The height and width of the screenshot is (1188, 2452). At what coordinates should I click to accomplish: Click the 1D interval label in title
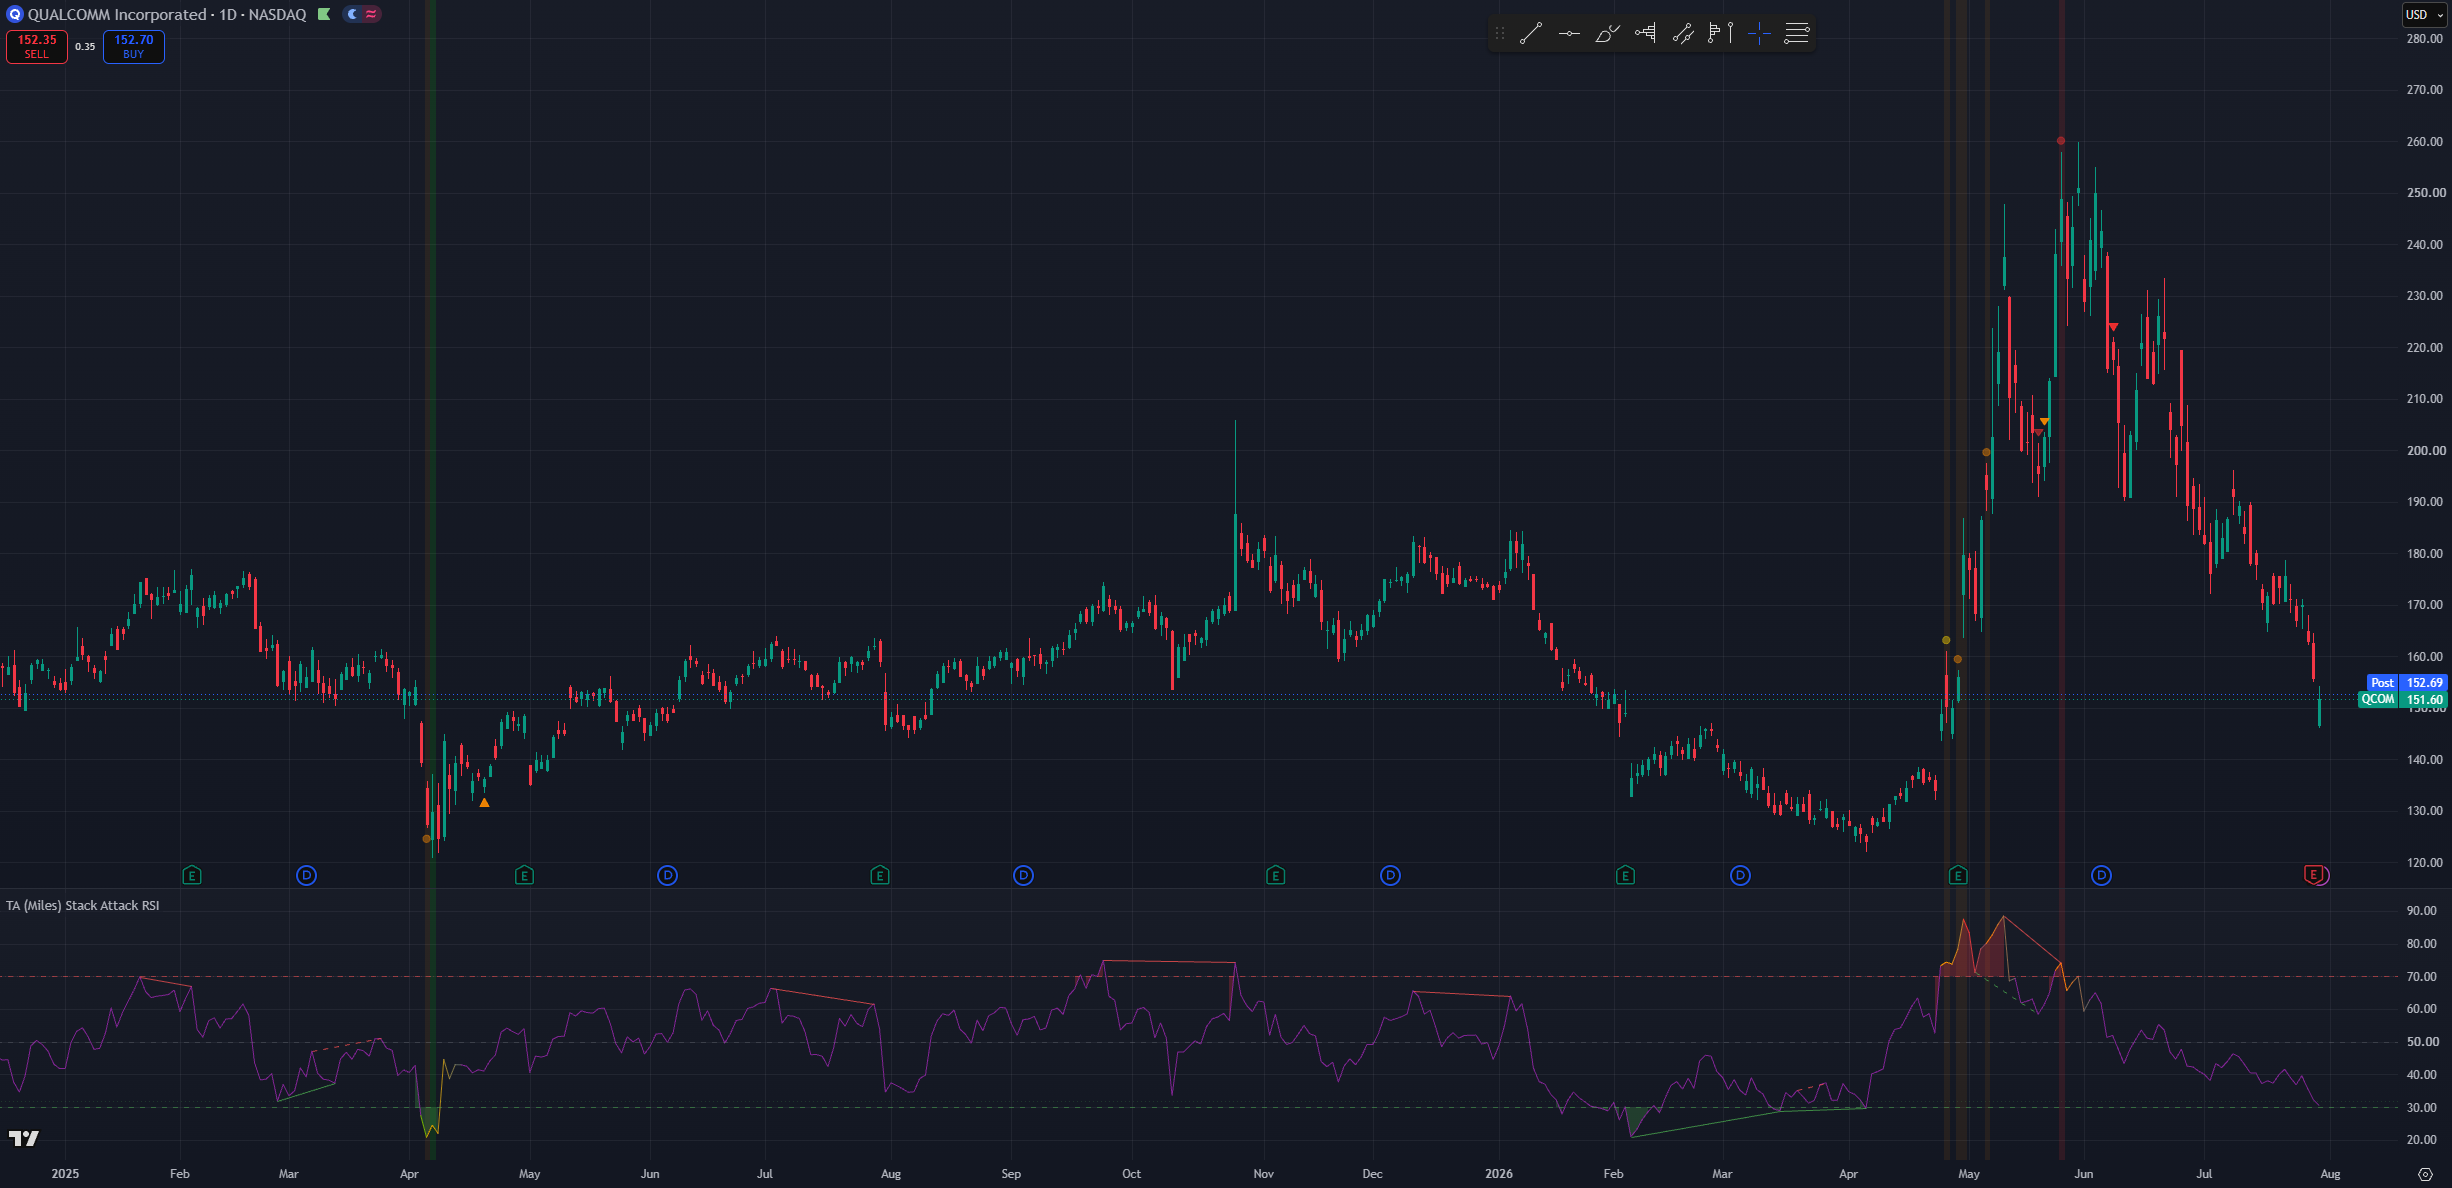coord(228,14)
